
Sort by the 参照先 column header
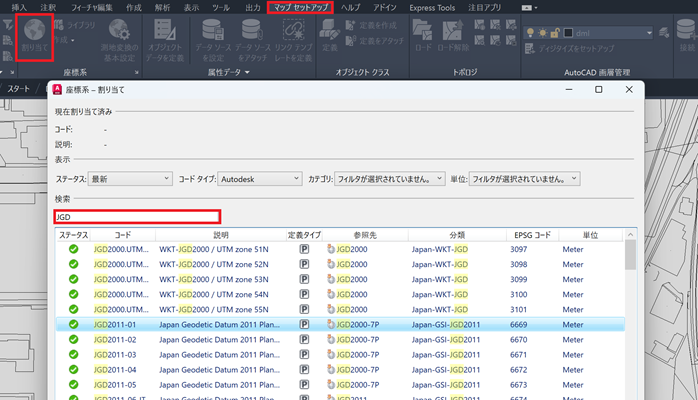[x=365, y=235]
